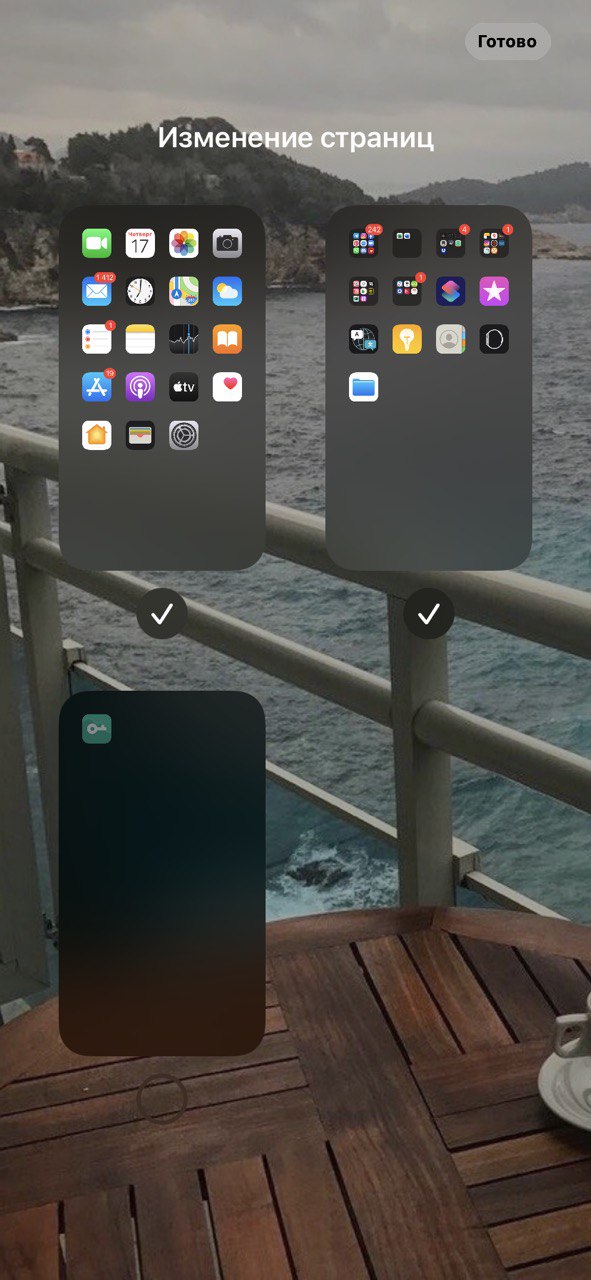Tap the Готово button
Image resolution: width=591 pixels, height=1280 pixels.
(x=507, y=41)
